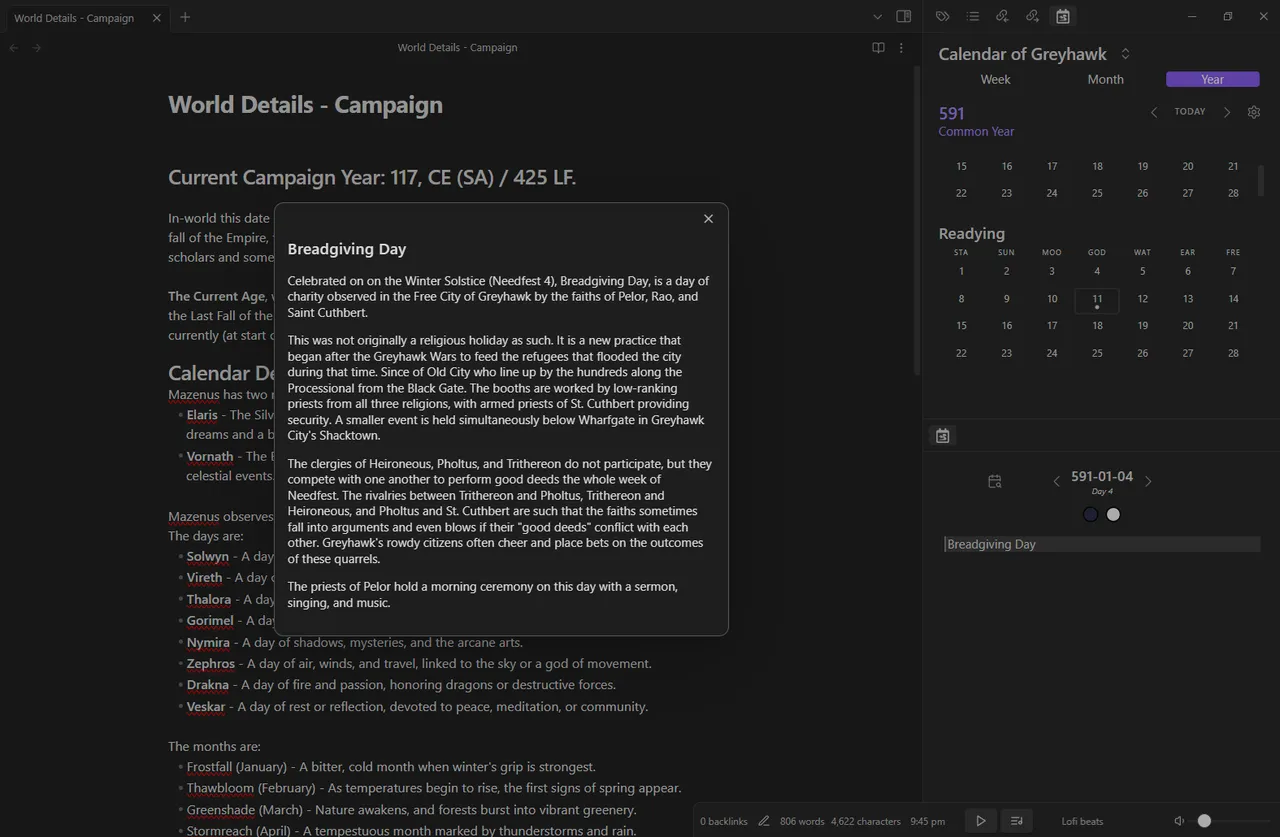Open calendar settings gear
This screenshot has width=1280, height=837.
(x=1254, y=112)
